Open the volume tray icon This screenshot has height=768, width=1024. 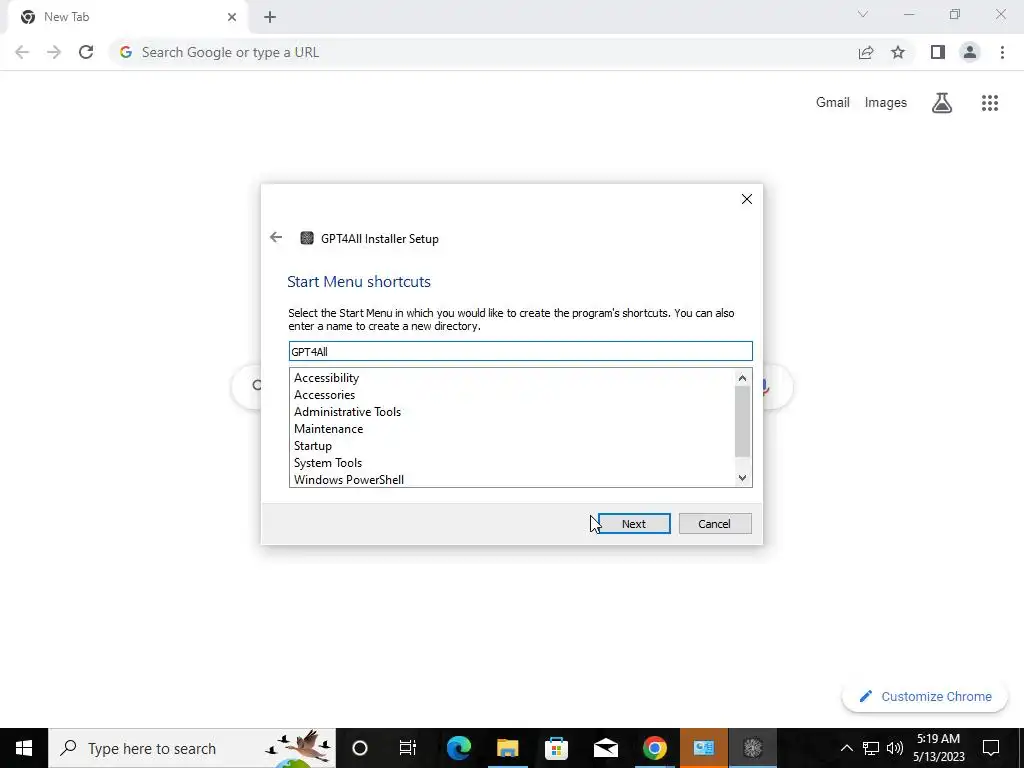point(895,748)
